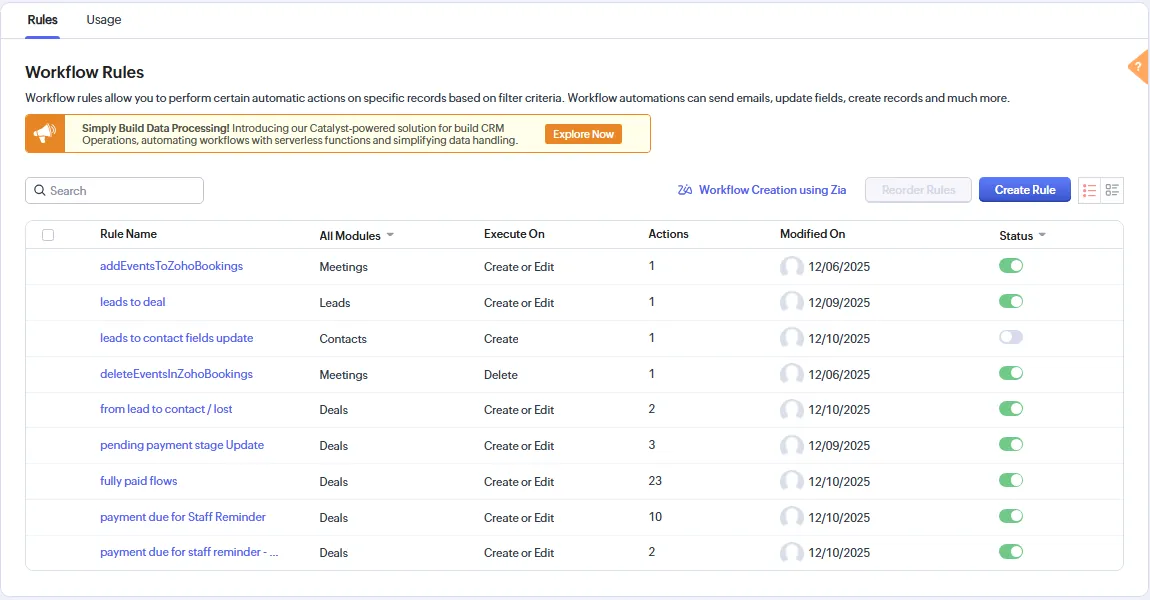The image size is (1150, 600).
Task: Open the Status filter dropdown
Action: [1022, 235]
